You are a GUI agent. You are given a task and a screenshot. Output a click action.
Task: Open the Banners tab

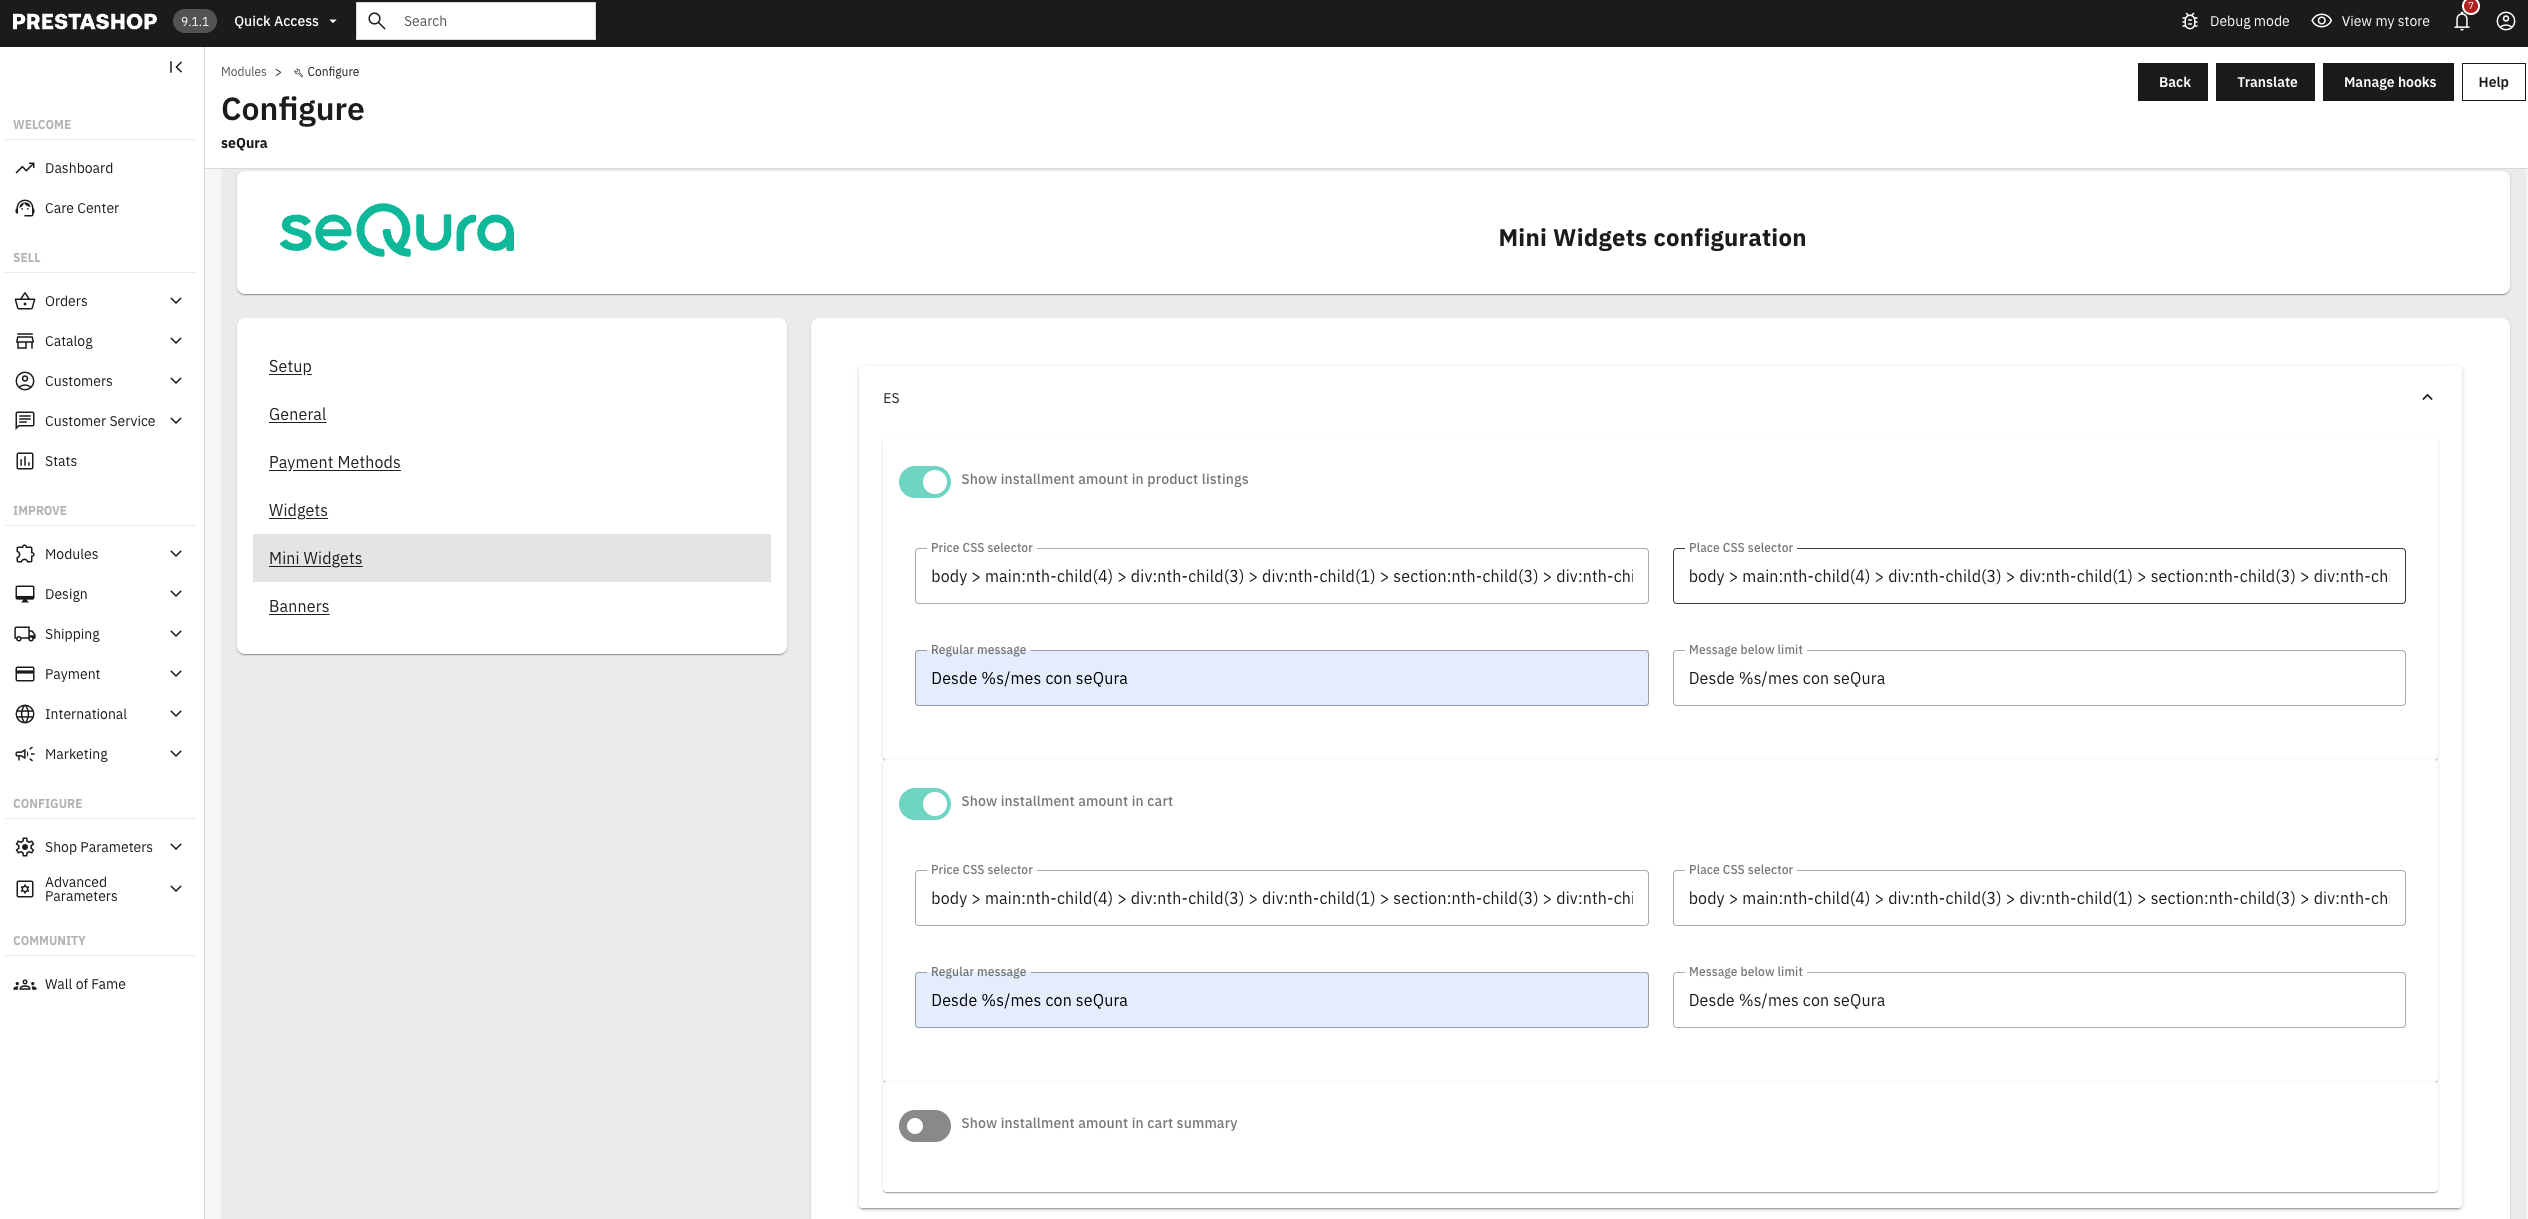[299, 606]
